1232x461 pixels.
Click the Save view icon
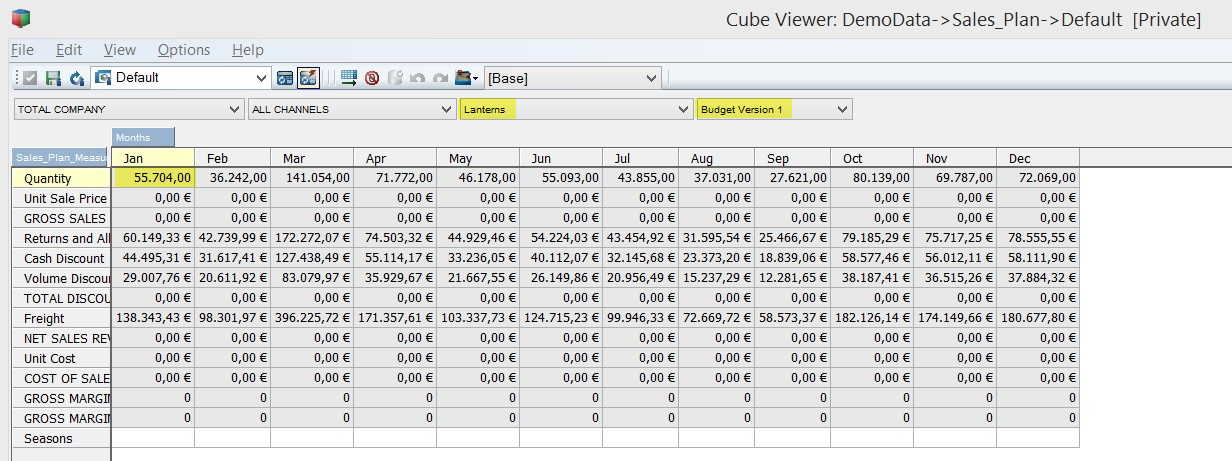[53, 78]
